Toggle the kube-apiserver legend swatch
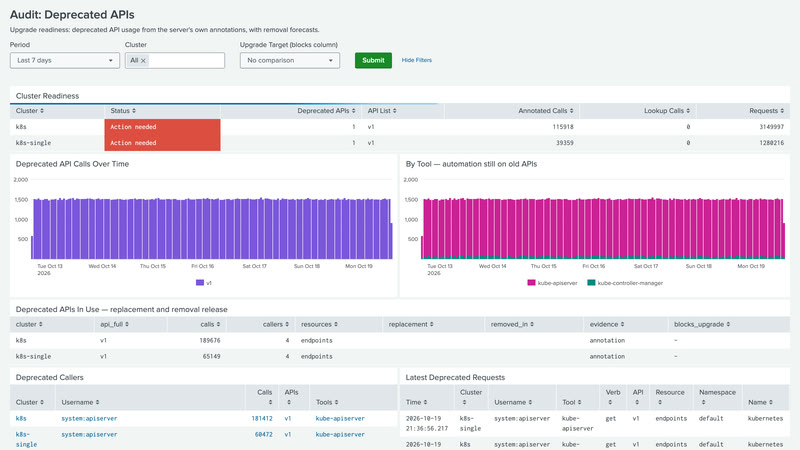Image resolution: width=800 pixels, height=450 pixels. tap(531, 283)
